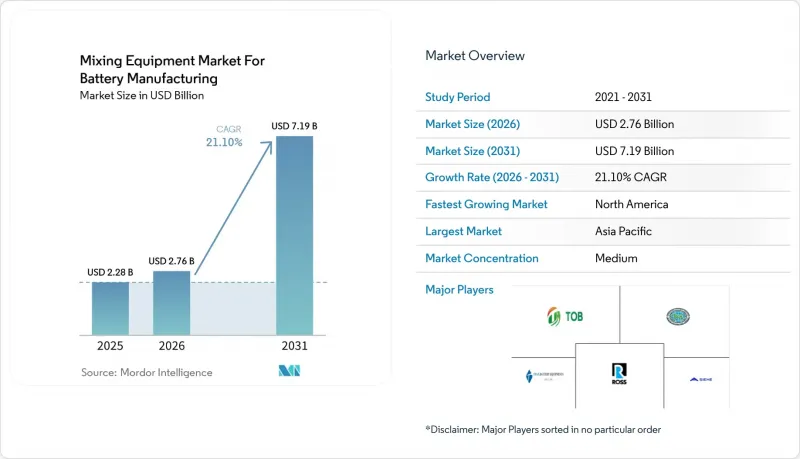The width and height of the screenshot is (800, 459).
Task: Click the 2031 bar in chart
Action: (x=294, y=236)
